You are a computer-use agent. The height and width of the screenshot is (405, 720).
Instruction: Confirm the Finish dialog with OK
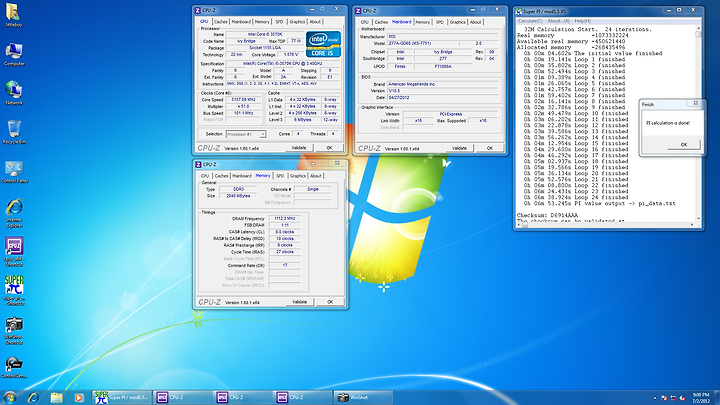pyautogui.click(x=684, y=145)
